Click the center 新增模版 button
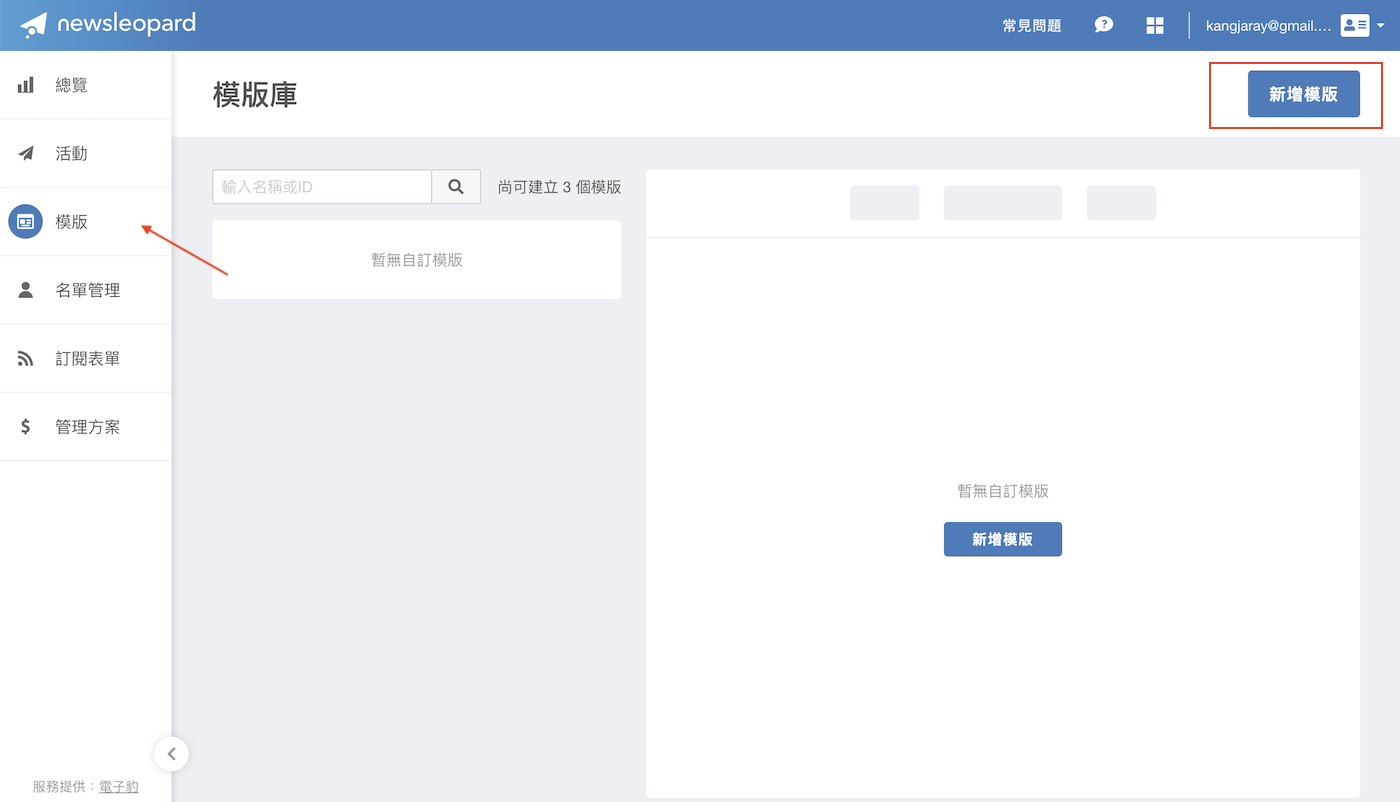Screen dimensions: 1400x802 1003,539
